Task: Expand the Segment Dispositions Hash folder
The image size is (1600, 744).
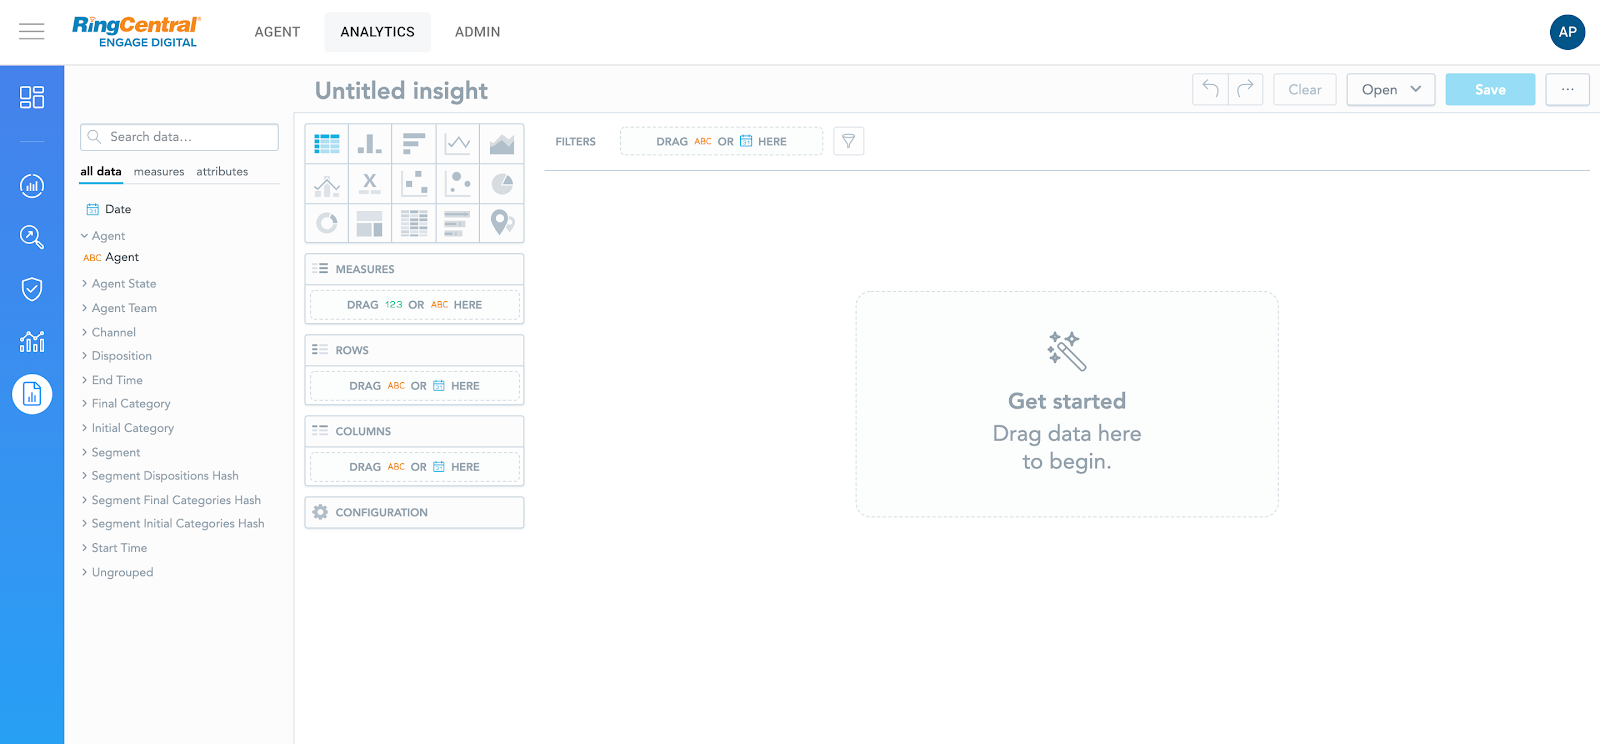Action: pos(160,476)
